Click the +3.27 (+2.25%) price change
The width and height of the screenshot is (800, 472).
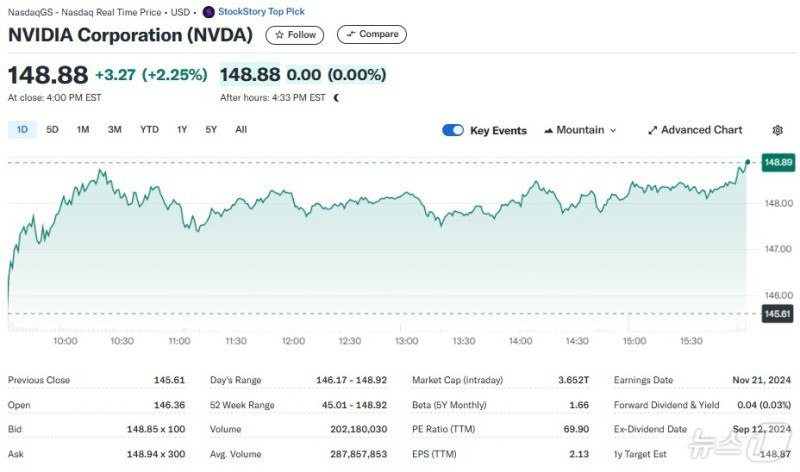point(152,75)
